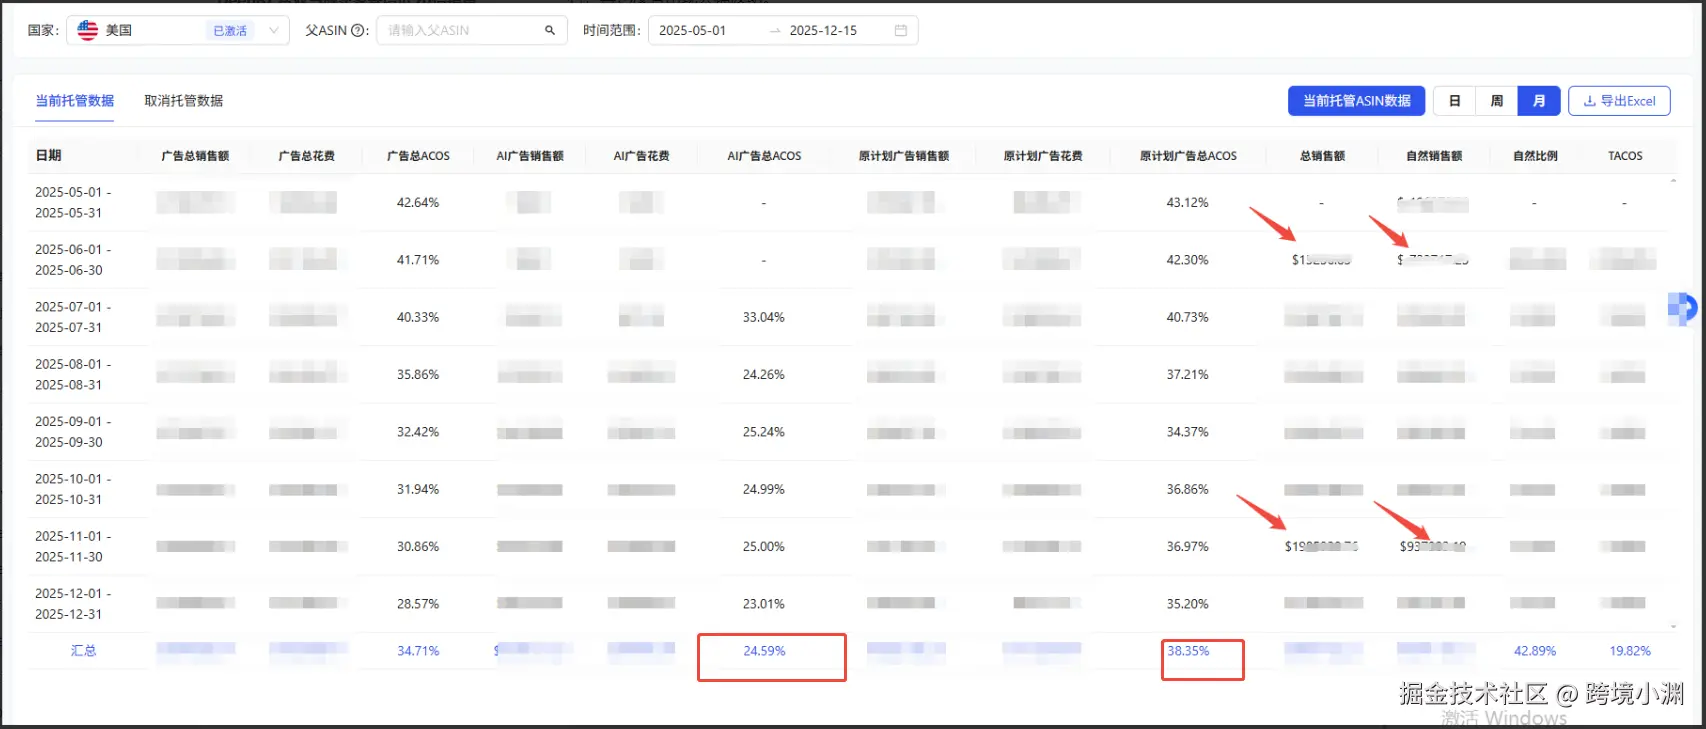Click the 2025-07-01 - 2025-07-31 date row
1706x729 pixels.
click(x=73, y=316)
